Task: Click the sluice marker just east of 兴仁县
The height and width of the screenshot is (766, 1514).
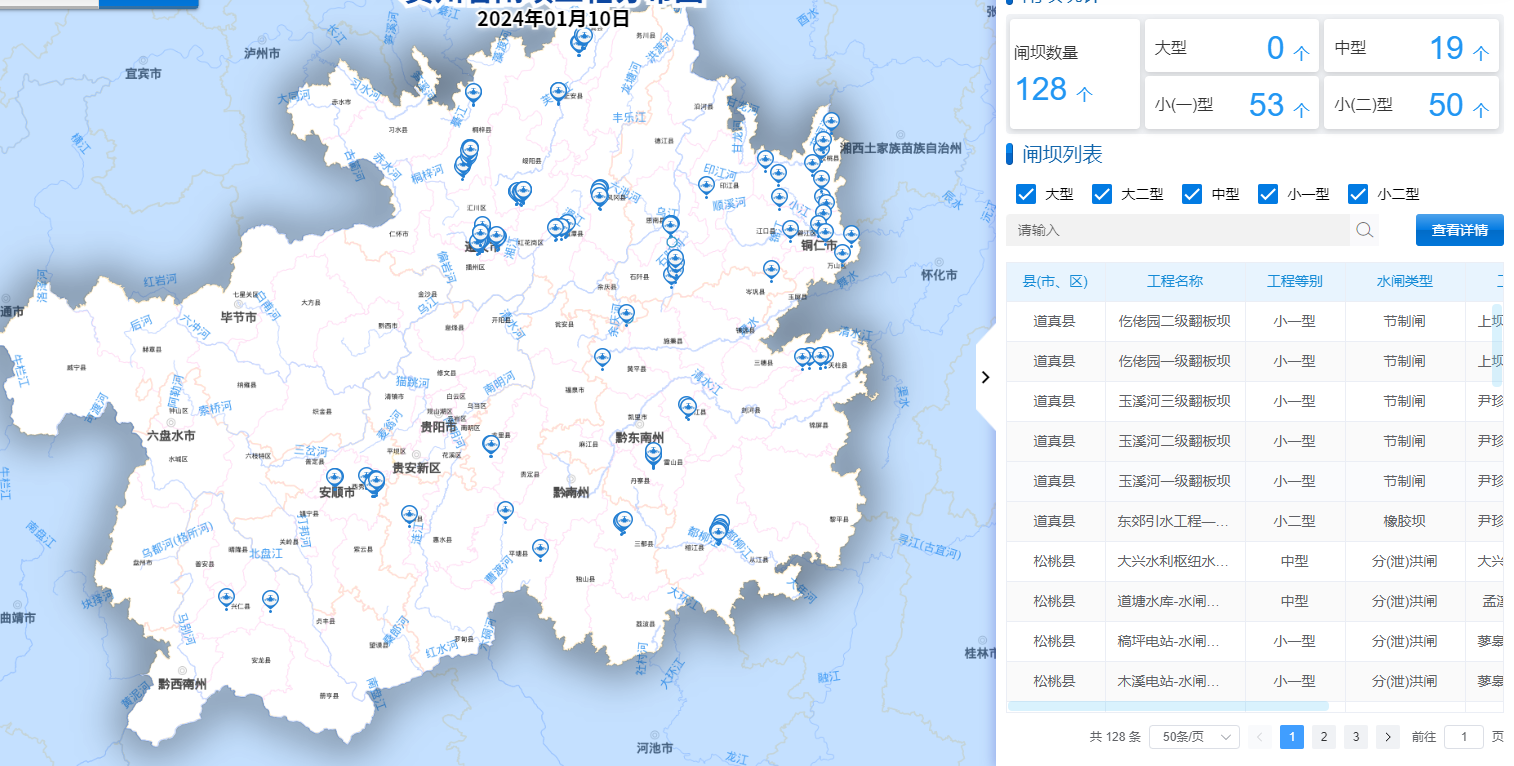Action: pos(269,600)
